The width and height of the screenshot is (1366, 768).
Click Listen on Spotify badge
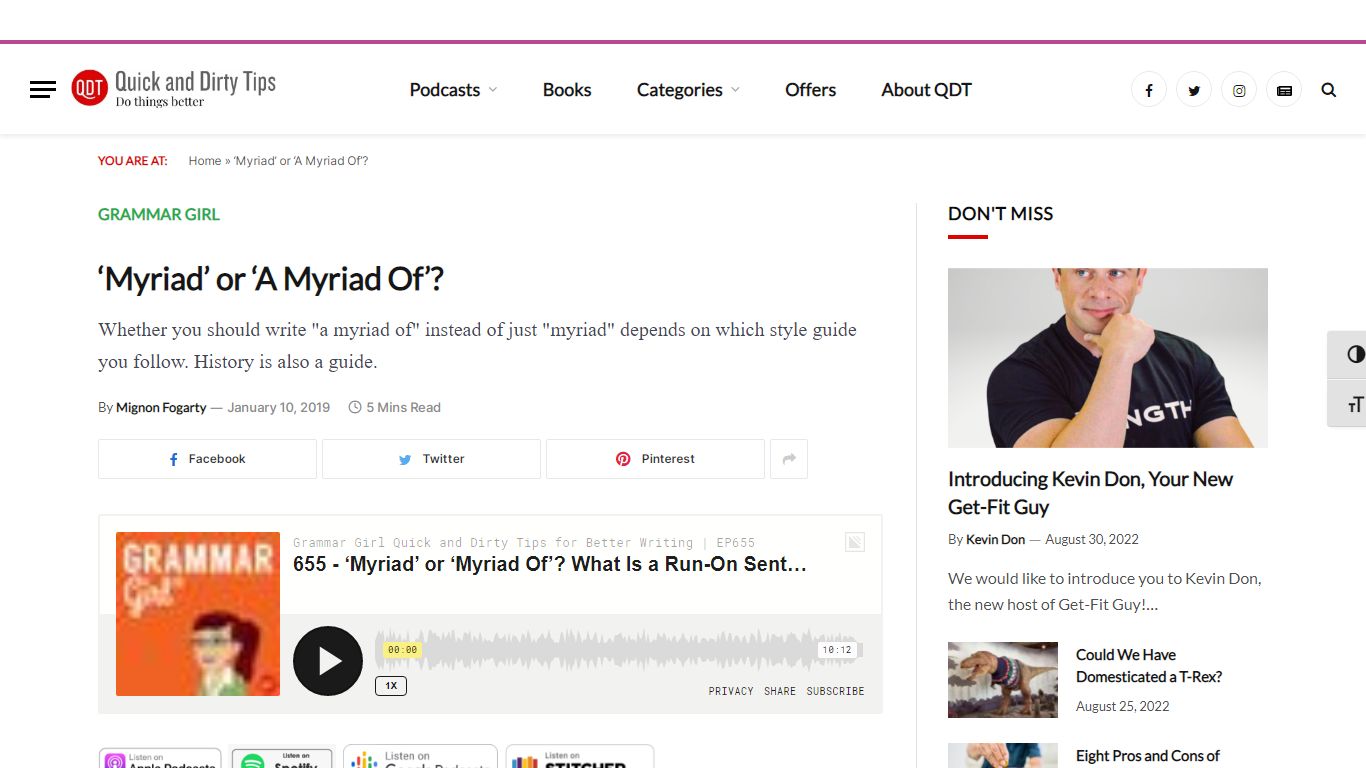click(x=282, y=758)
